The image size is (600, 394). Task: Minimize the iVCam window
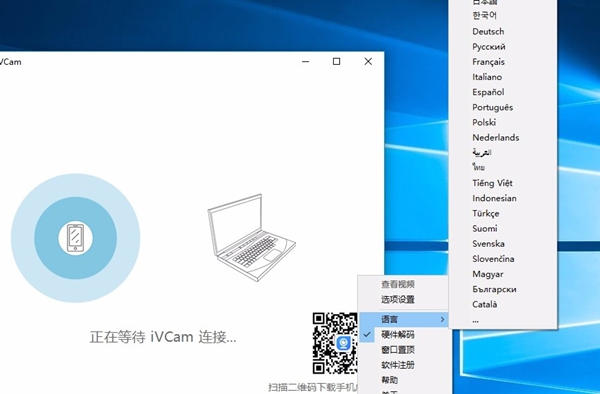point(305,62)
